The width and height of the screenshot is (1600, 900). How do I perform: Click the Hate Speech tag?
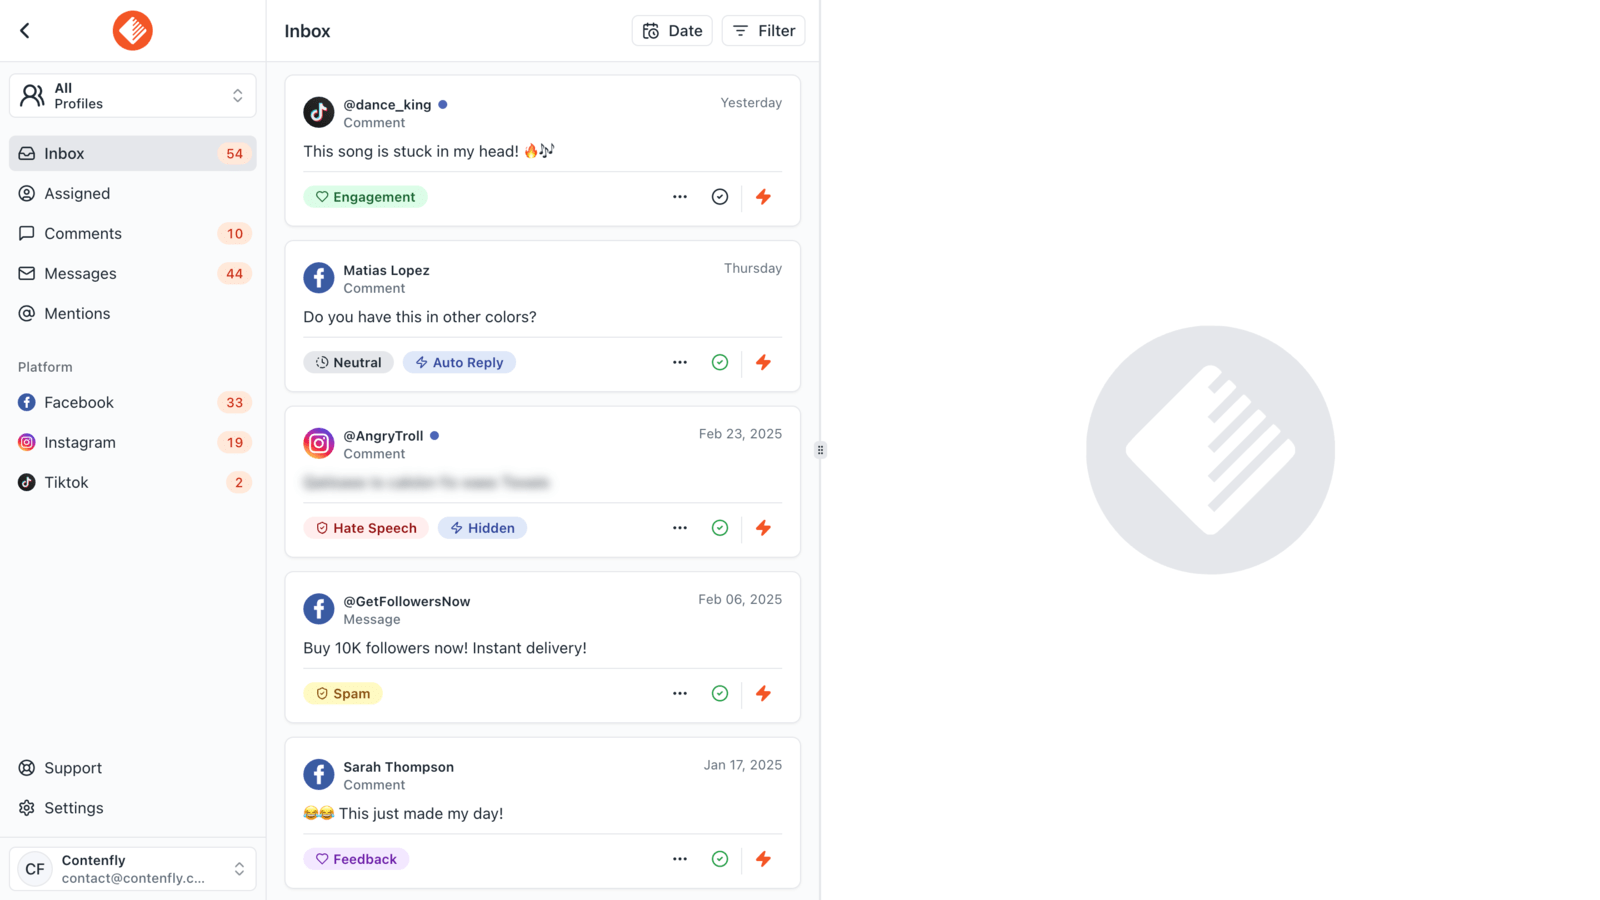tap(366, 528)
